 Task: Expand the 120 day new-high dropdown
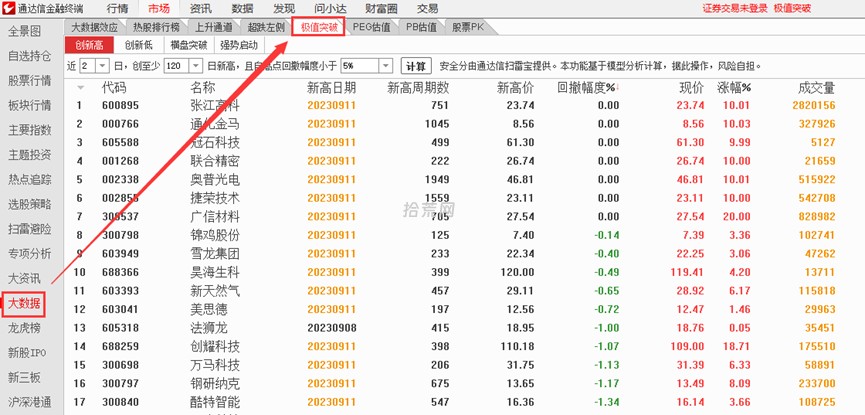click(196, 66)
